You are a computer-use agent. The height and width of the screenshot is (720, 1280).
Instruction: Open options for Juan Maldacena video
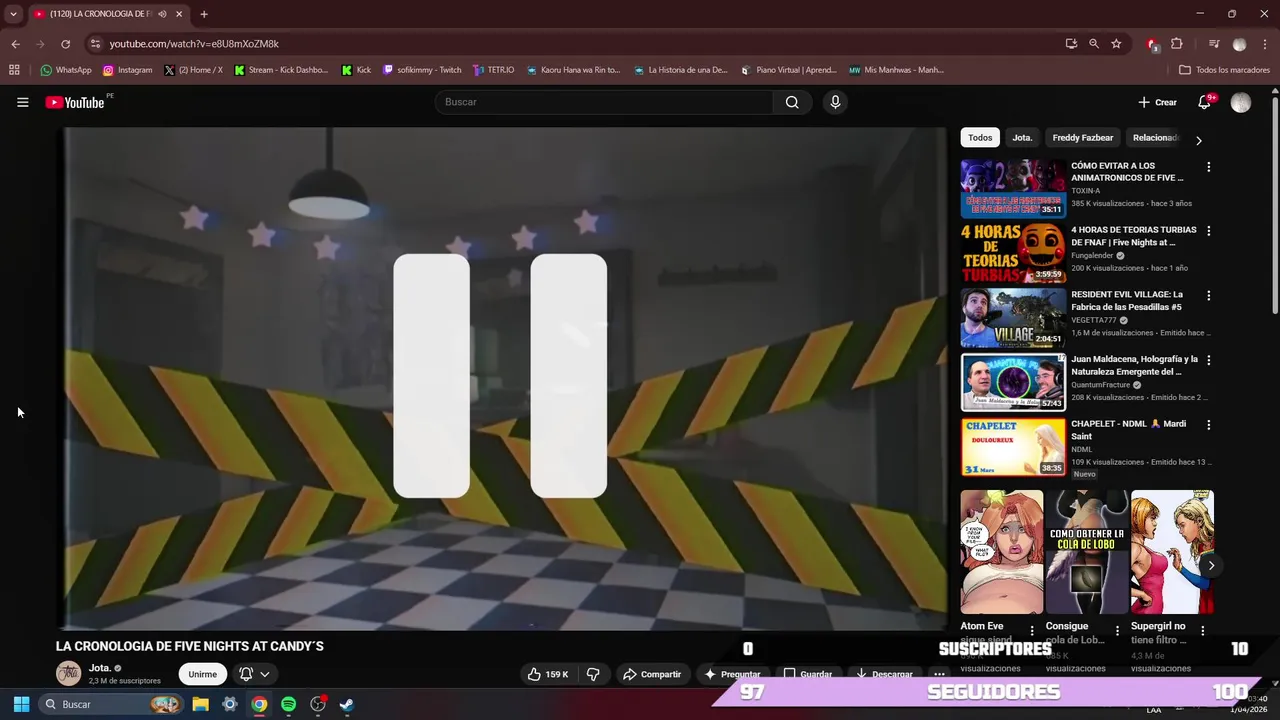pyautogui.click(x=1208, y=360)
